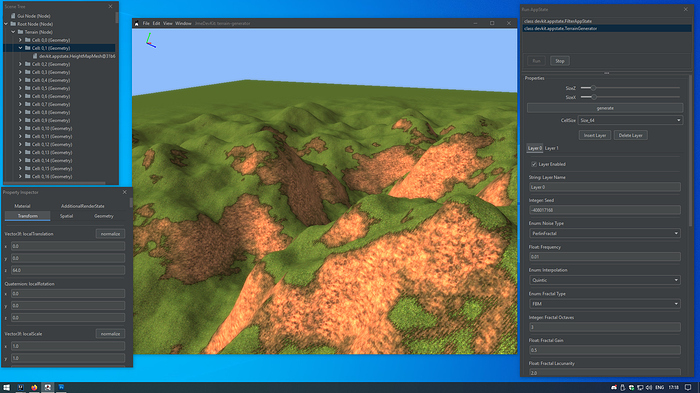Select the Terrain node folder icon
Screen dimensions: 700x393
21,32
